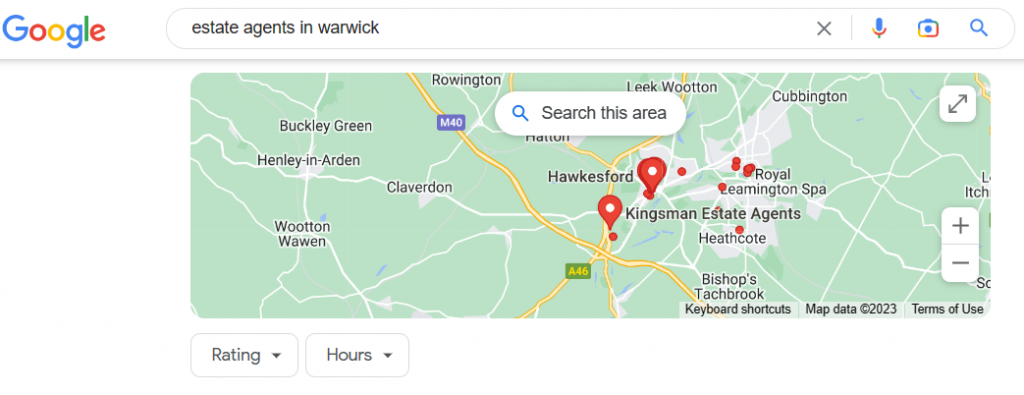Viewport: 1024px width, 395px height.
Task: Zoom out on the map
Action: tap(960, 263)
